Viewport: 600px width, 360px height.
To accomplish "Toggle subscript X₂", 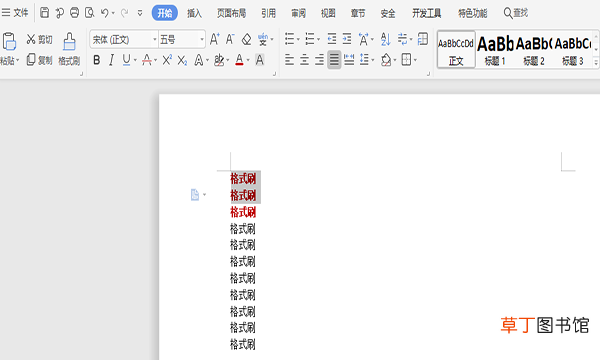I will pos(182,60).
